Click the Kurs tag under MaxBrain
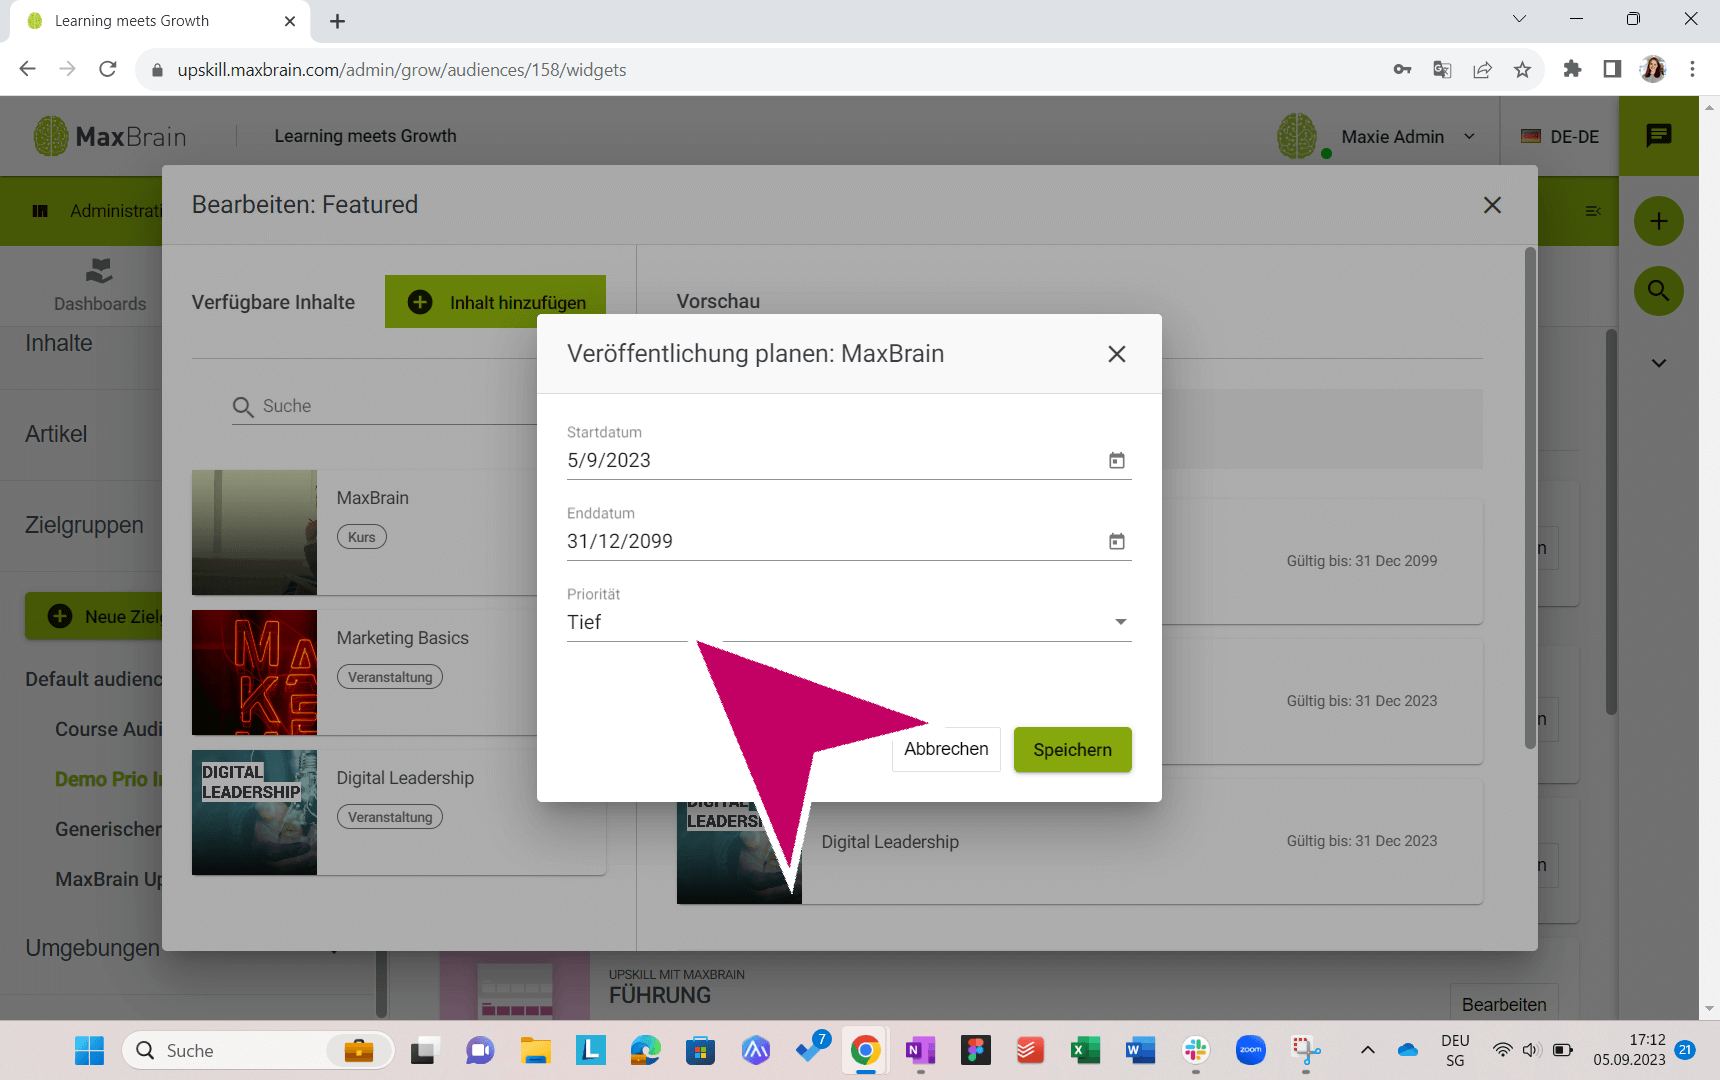 362,537
